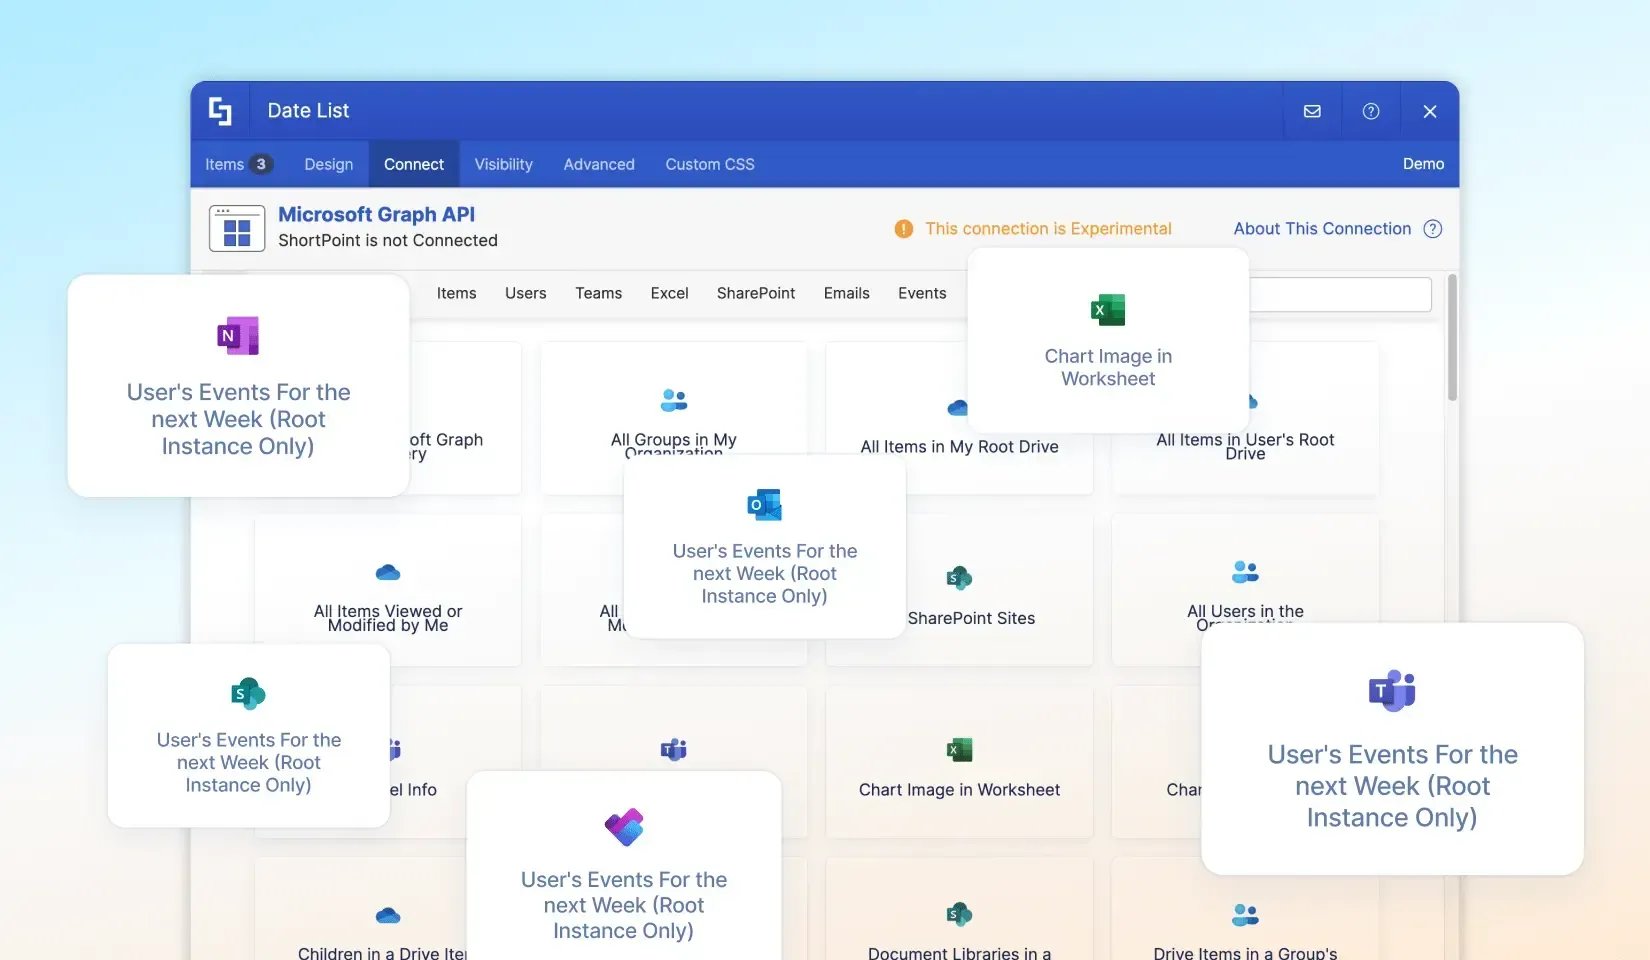Switch to the Items tab
The image size is (1650, 960).
[238, 164]
